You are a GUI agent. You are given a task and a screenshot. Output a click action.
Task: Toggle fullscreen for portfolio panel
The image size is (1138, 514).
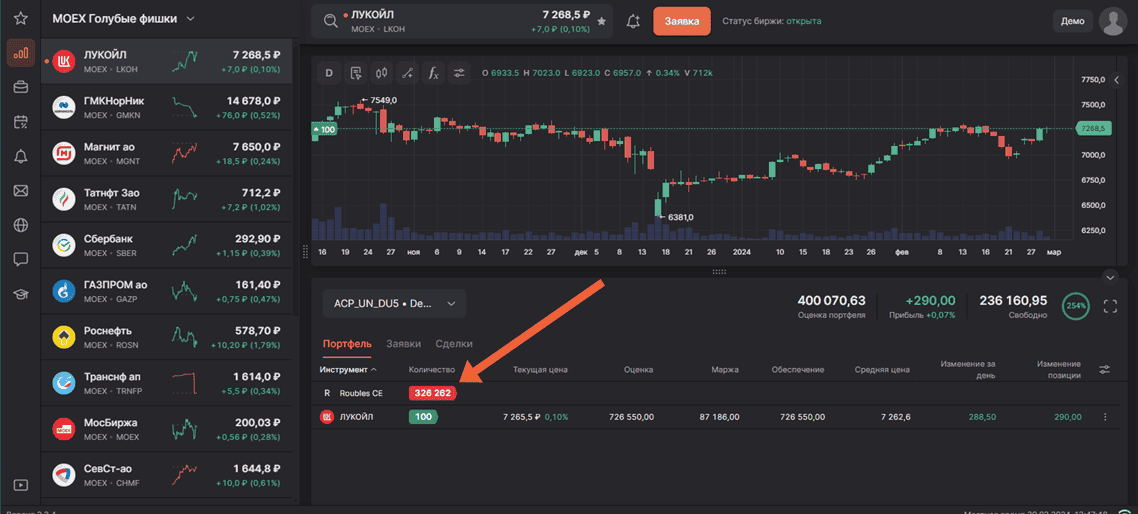1110,306
